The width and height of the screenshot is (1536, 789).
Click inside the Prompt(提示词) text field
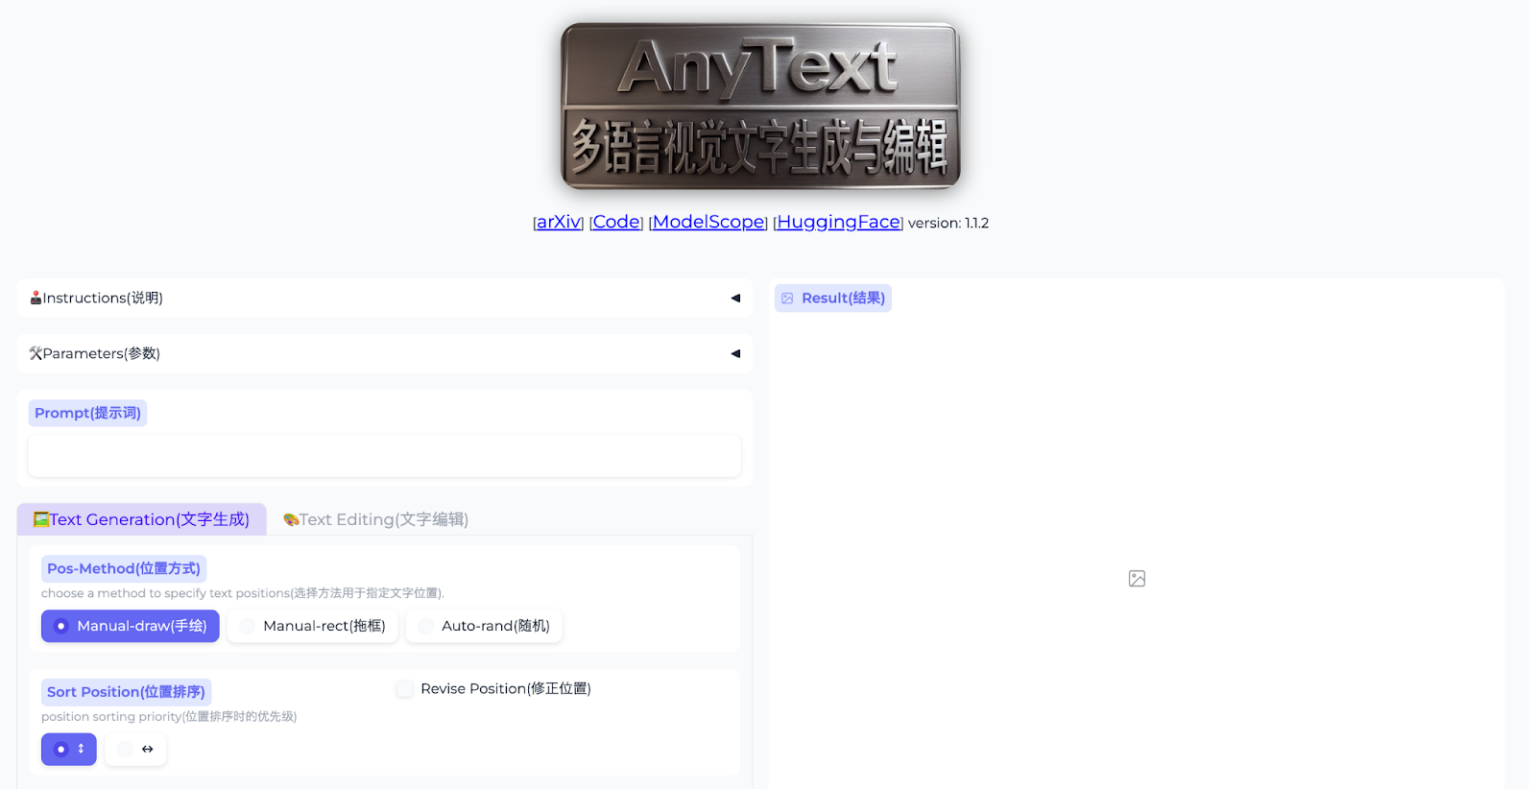(384, 456)
